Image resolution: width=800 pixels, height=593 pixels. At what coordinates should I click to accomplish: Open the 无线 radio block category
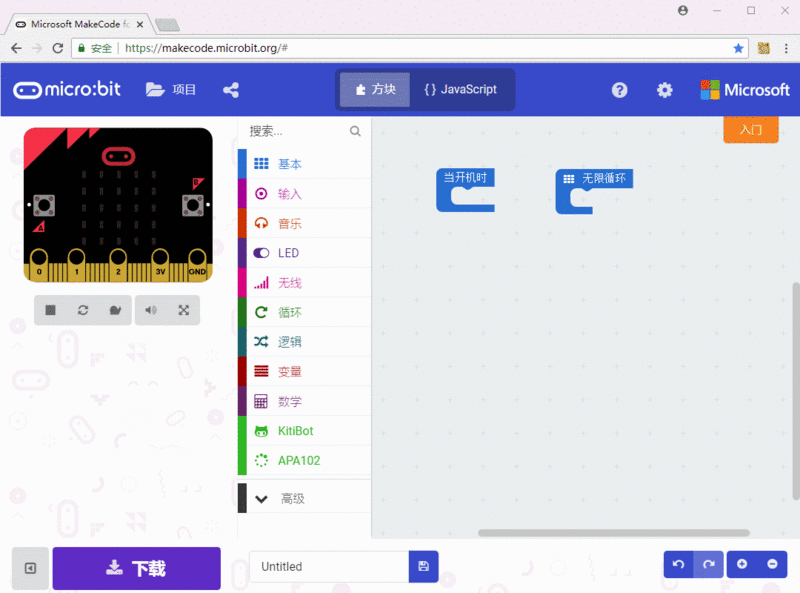305,282
